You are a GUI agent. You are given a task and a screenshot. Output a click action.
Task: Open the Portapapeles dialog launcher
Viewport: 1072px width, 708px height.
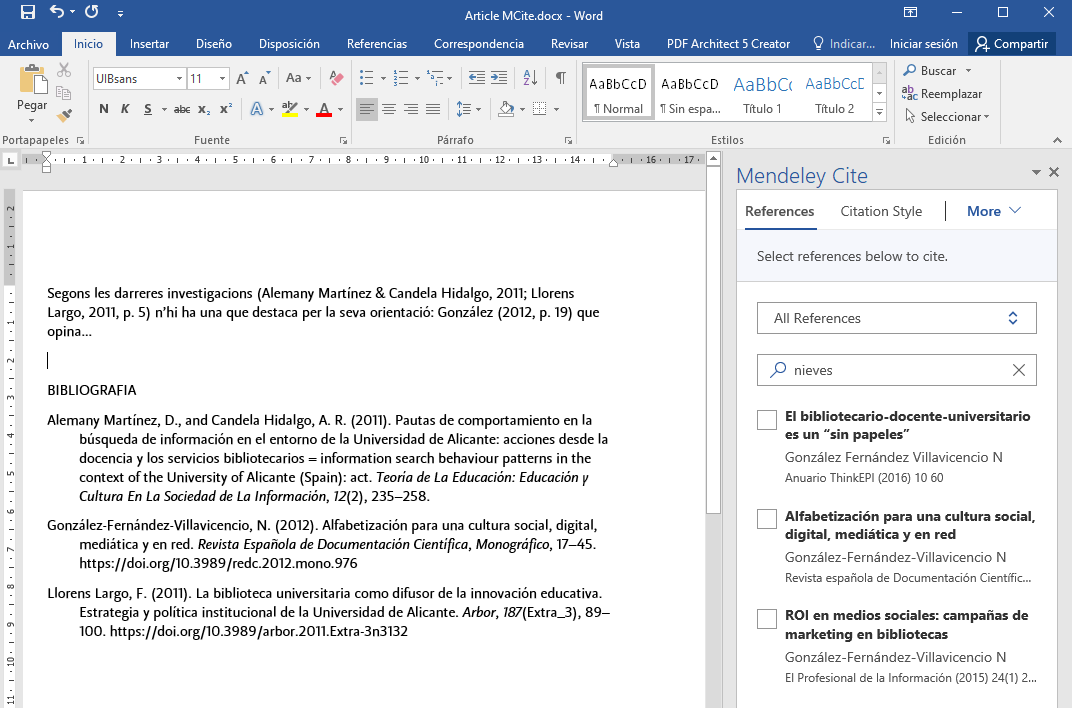coord(81,140)
